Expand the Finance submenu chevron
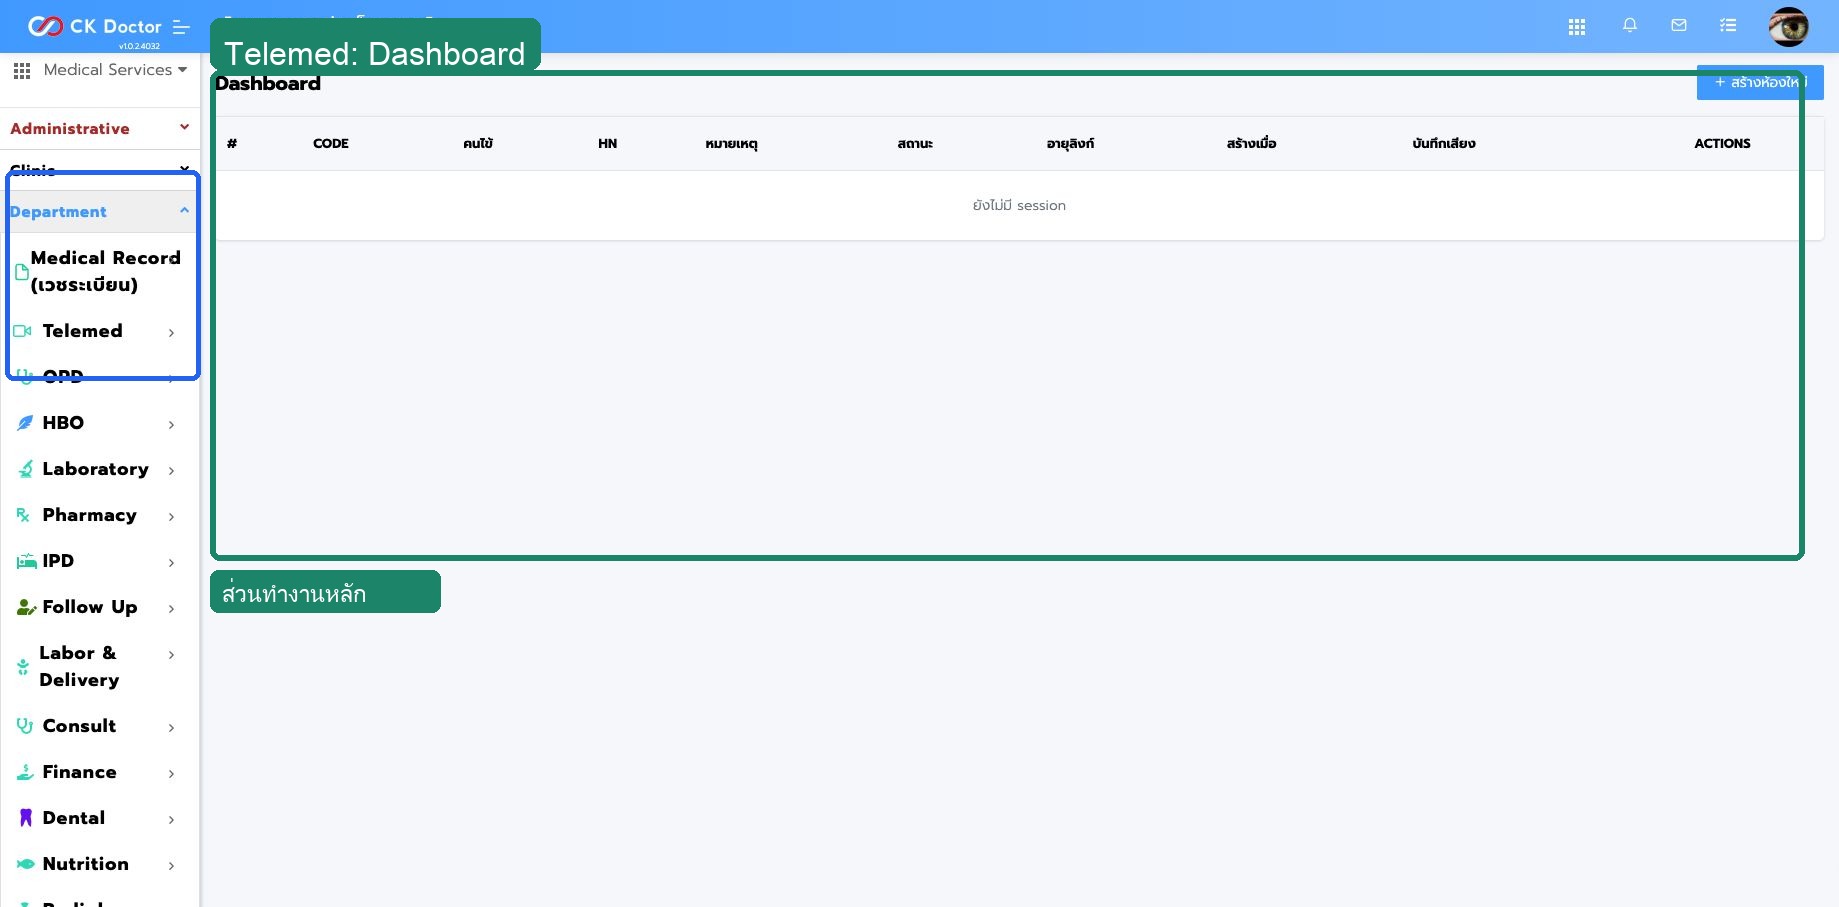1839x907 pixels. coord(171,774)
